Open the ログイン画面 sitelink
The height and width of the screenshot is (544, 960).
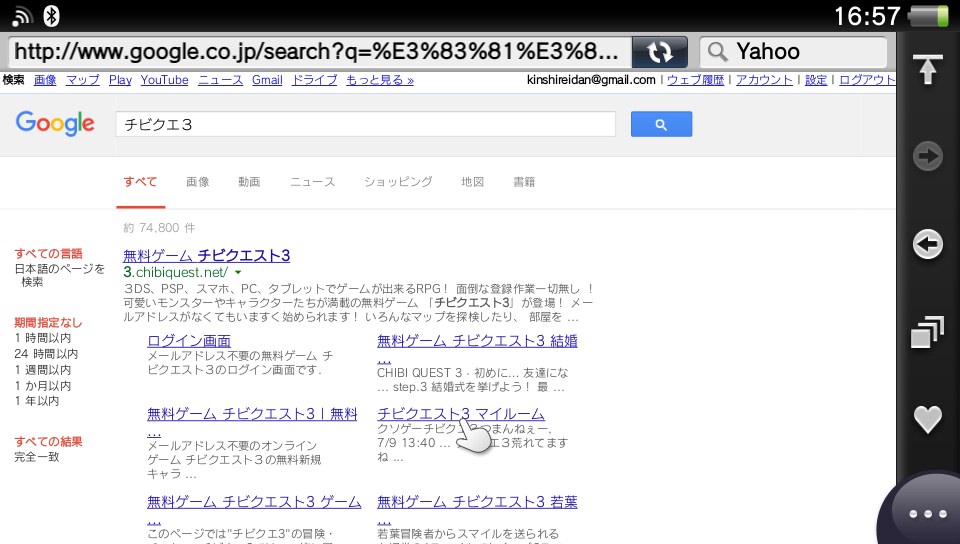coord(189,341)
